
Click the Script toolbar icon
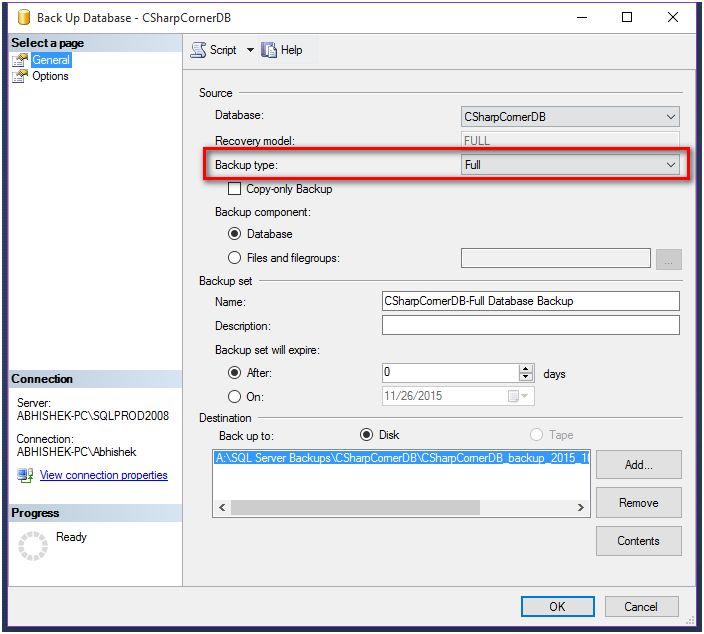(x=198, y=50)
